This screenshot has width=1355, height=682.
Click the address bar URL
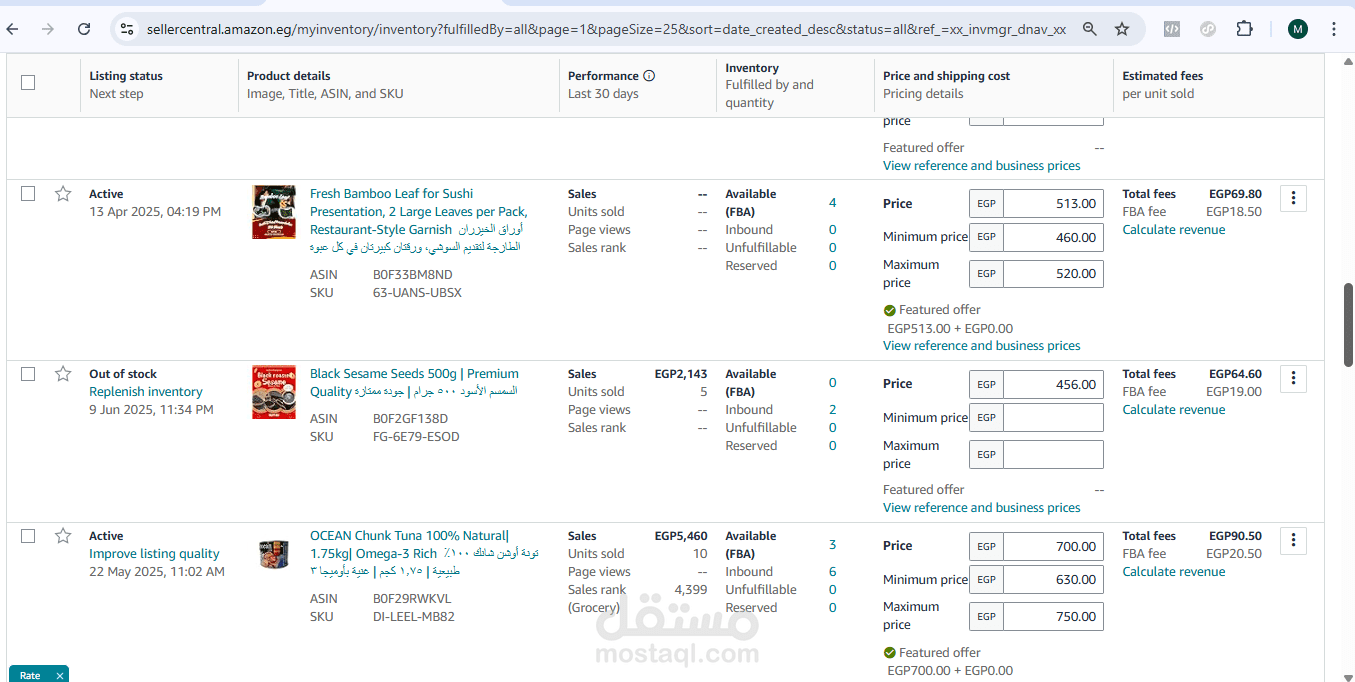point(606,29)
